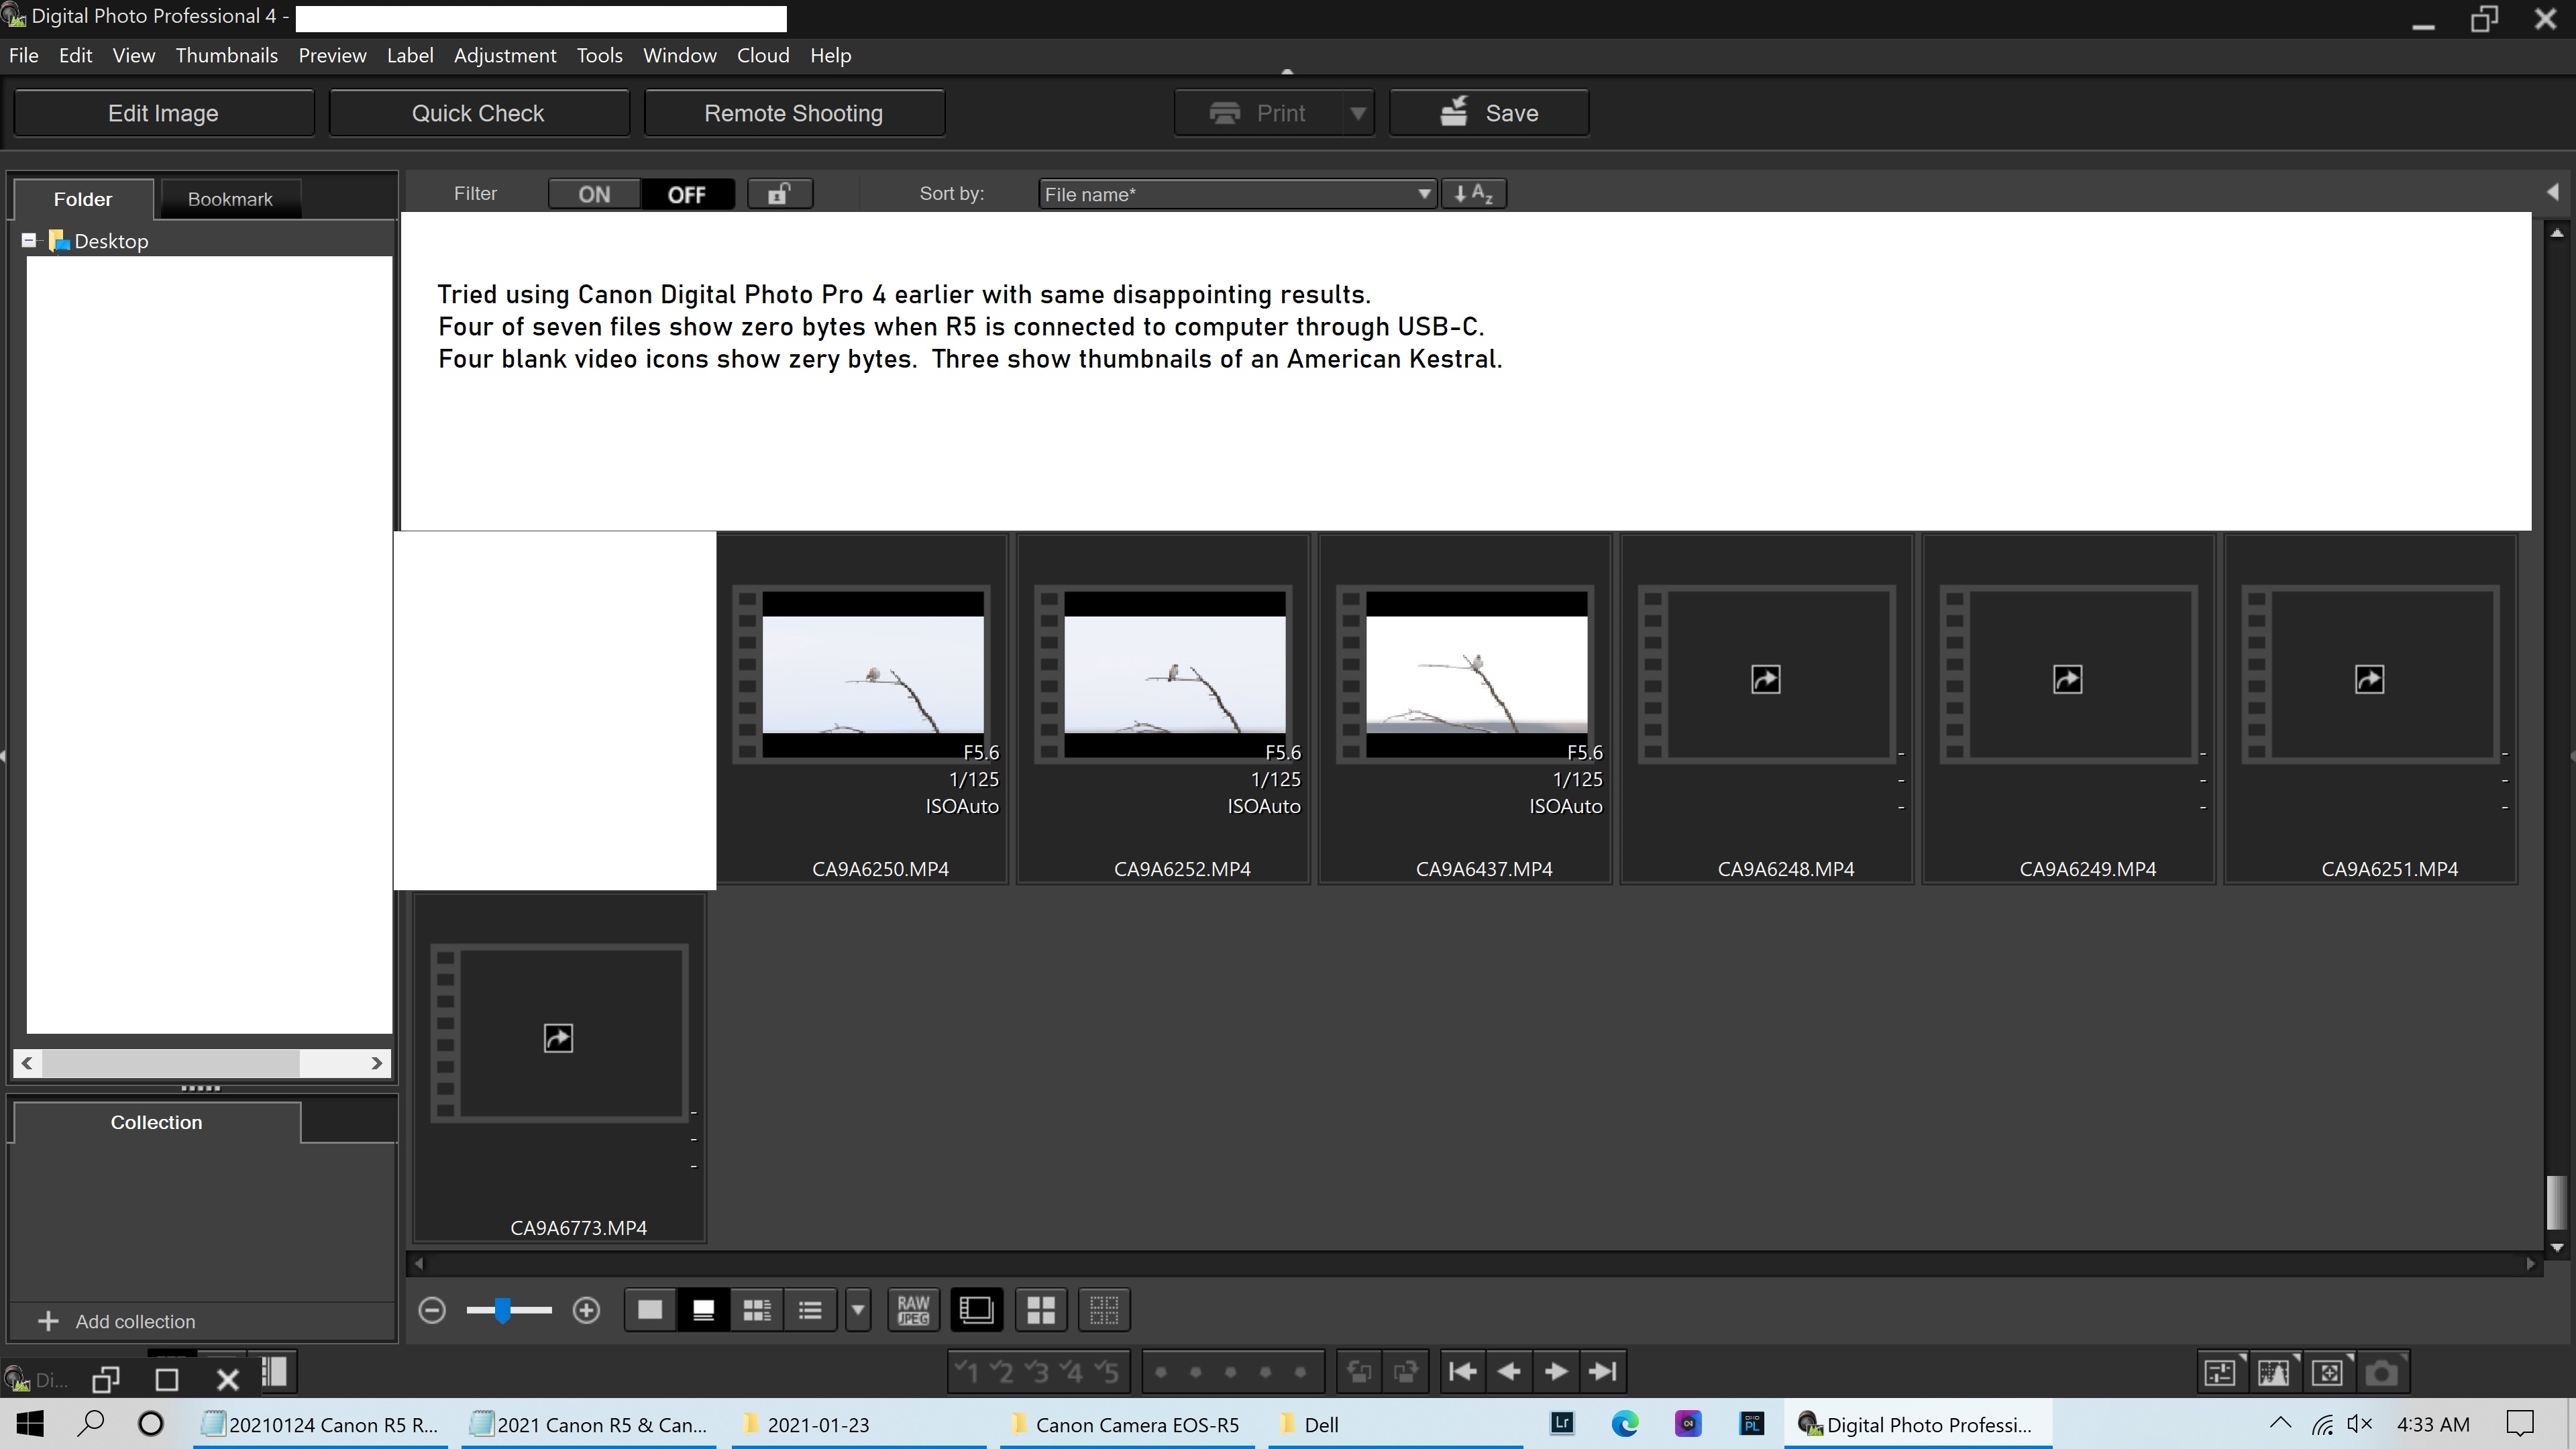
Task: Open the File menu
Action: pos(25,55)
